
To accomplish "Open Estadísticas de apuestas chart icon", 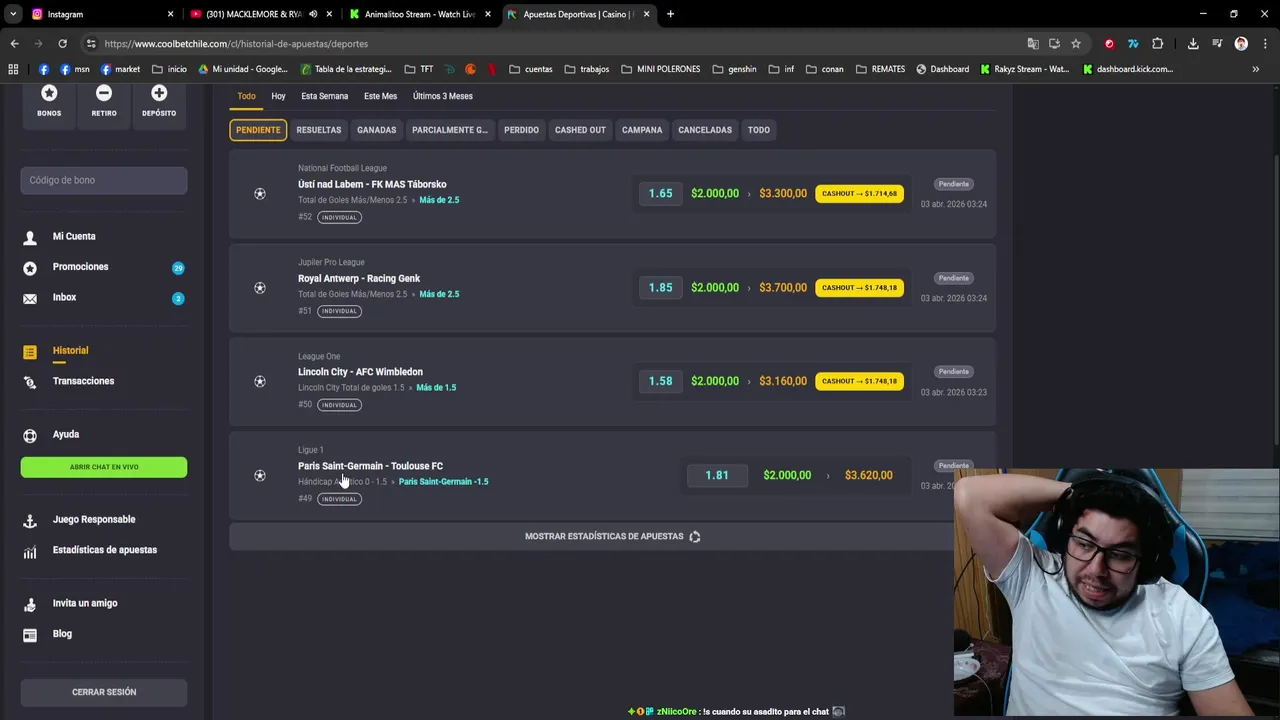I will pyautogui.click(x=30, y=551).
